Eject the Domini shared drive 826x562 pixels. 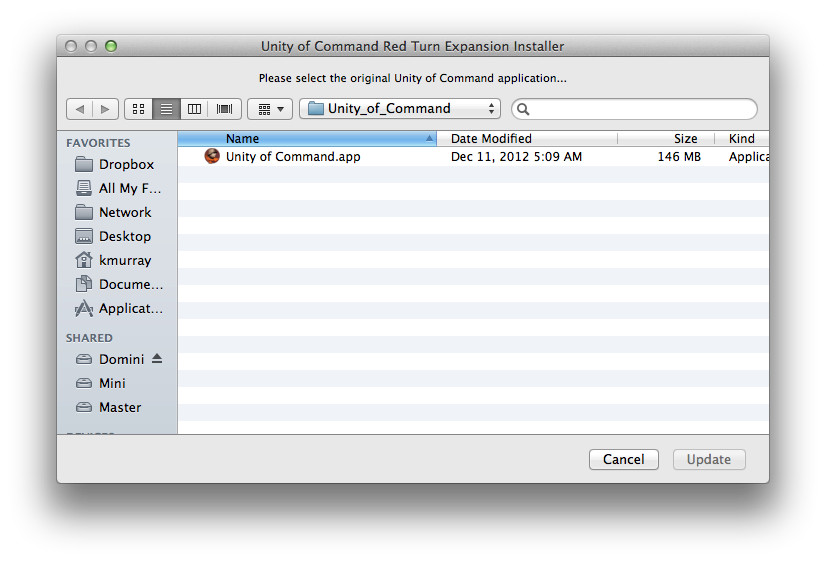point(157,359)
